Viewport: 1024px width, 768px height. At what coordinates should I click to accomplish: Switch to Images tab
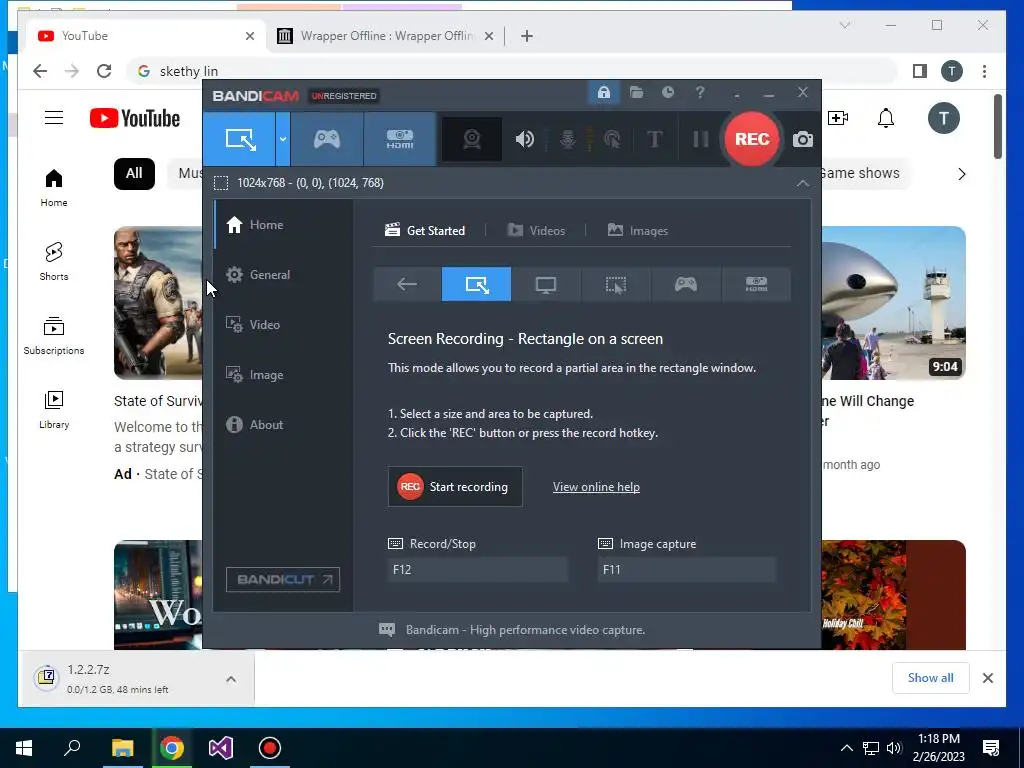637,231
